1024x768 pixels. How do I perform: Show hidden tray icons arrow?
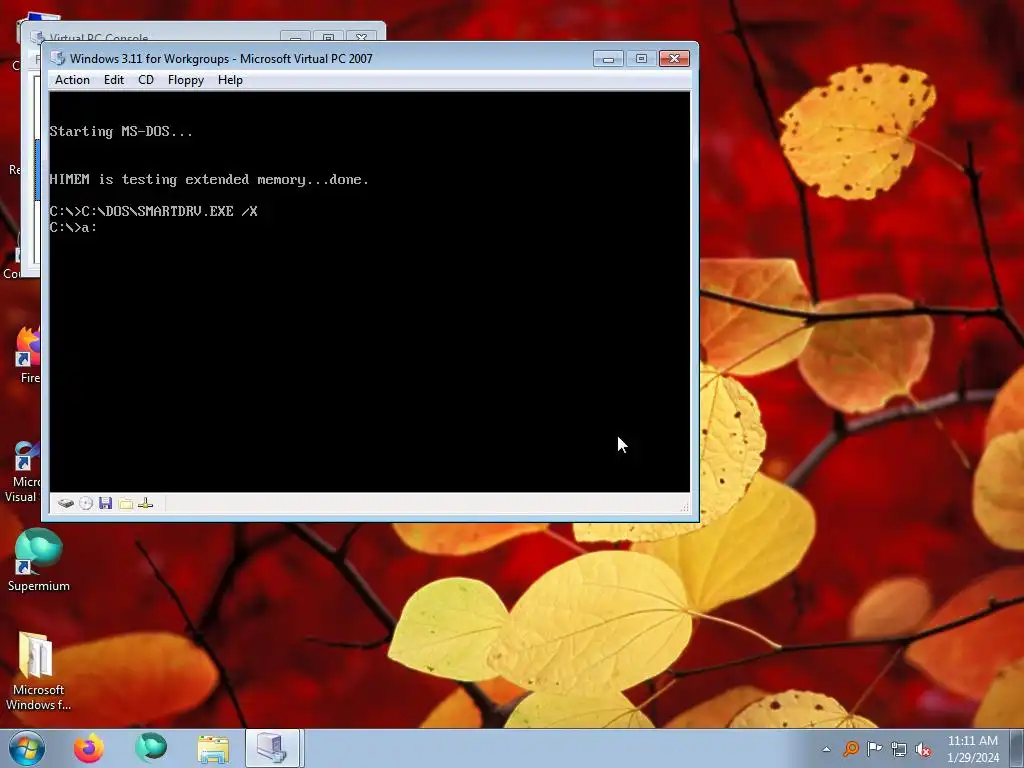tap(826, 749)
